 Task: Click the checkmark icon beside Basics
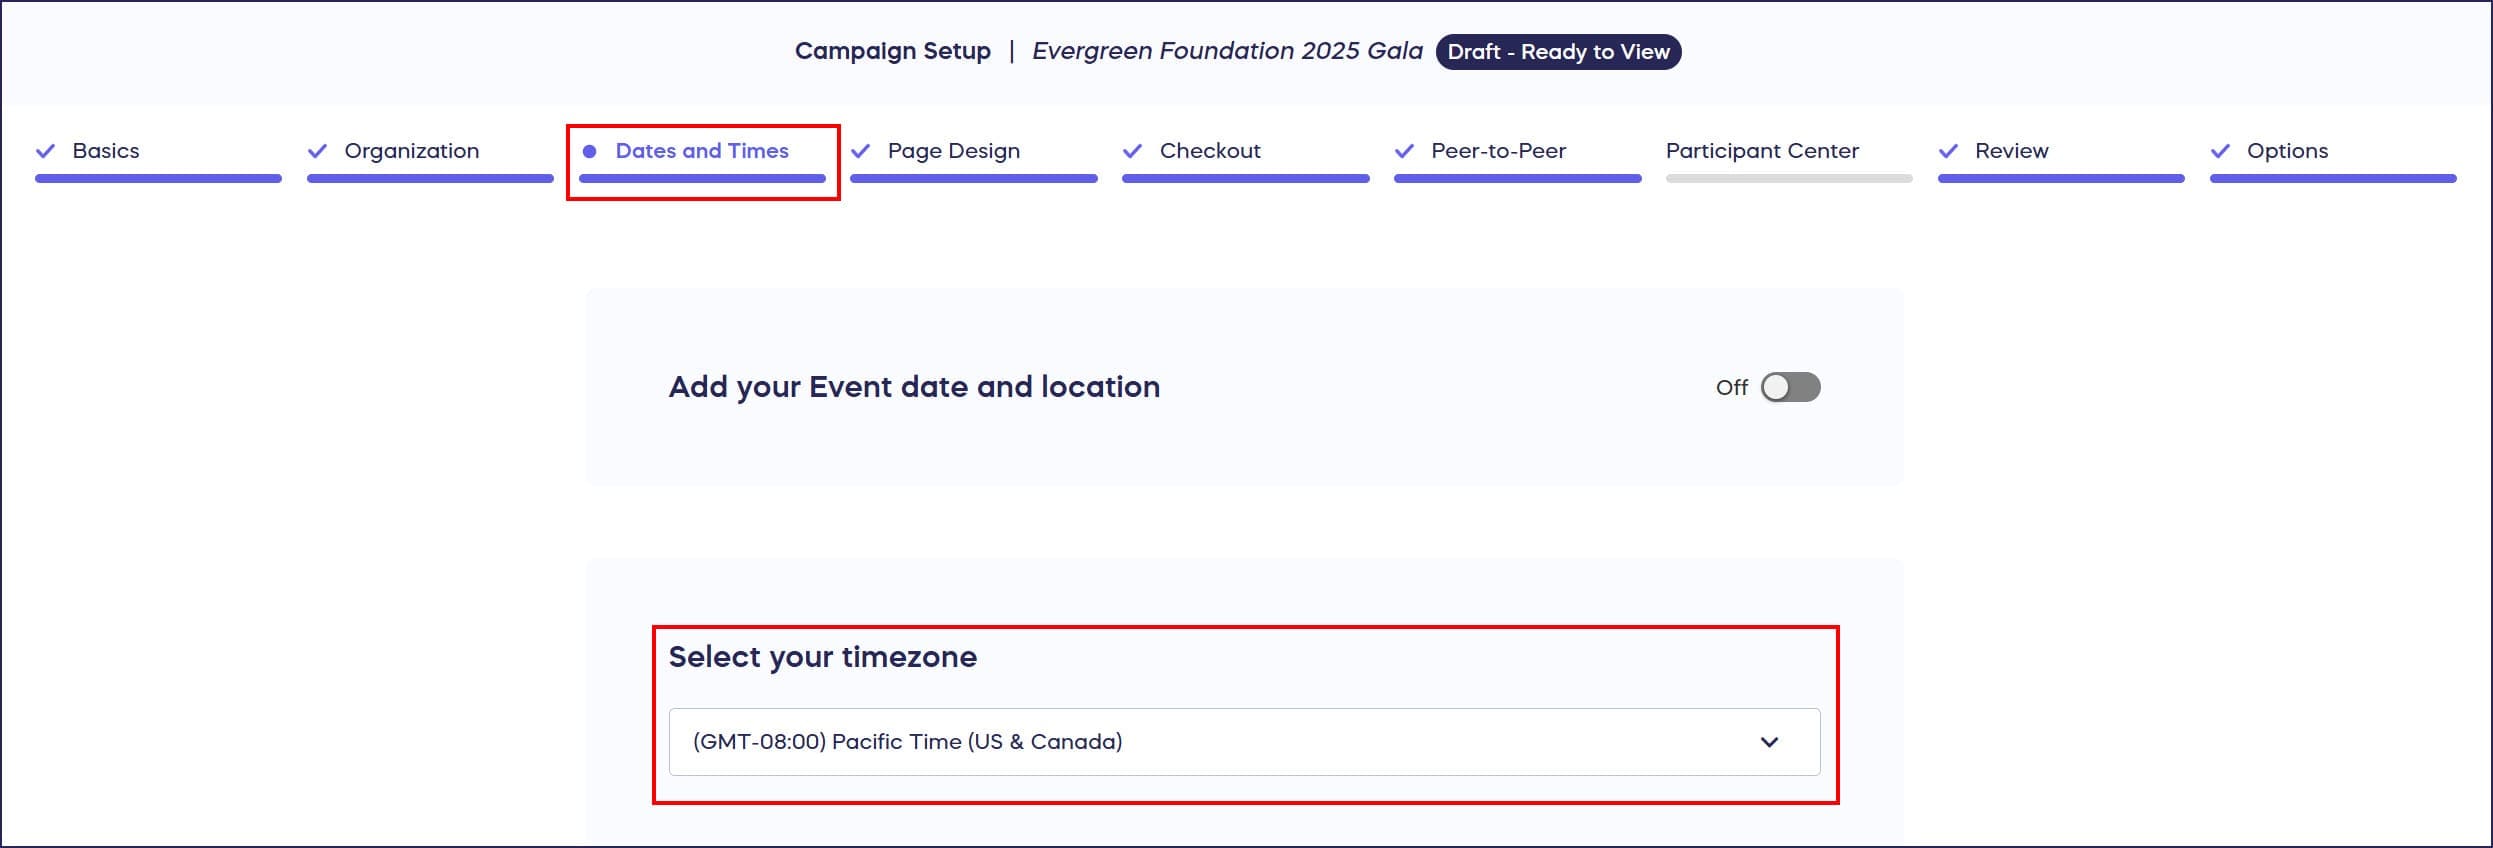pyautogui.click(x=45, y=151)
